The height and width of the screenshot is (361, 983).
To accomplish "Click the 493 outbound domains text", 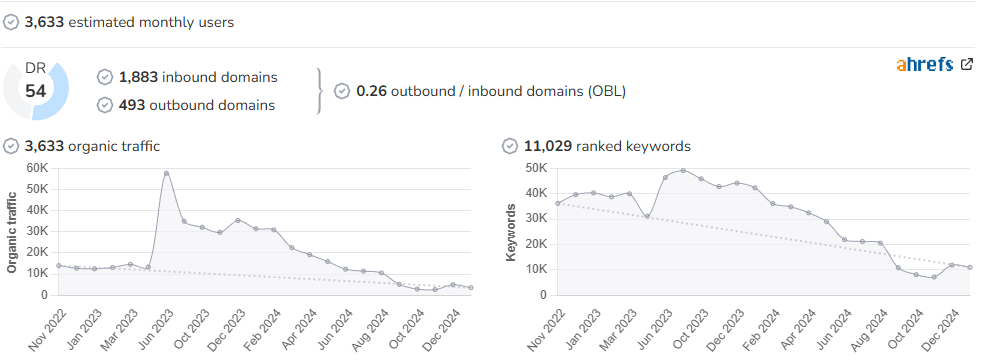I will (x=197, y=105).
